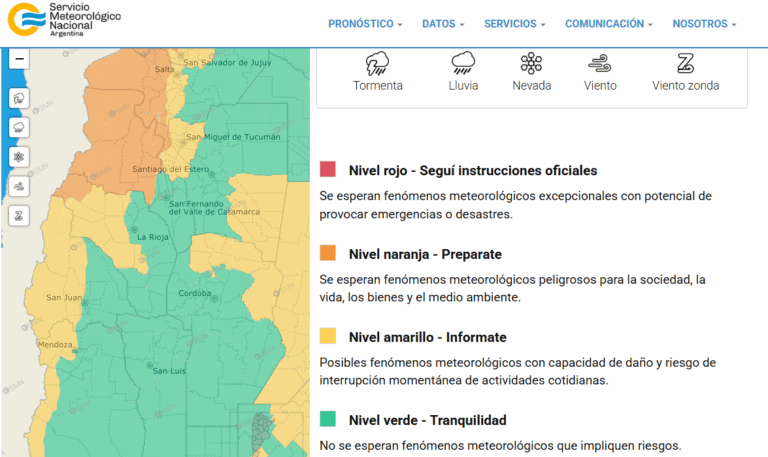Click 'Nivel verde - Tranquilidad' heading

(428, 420)
